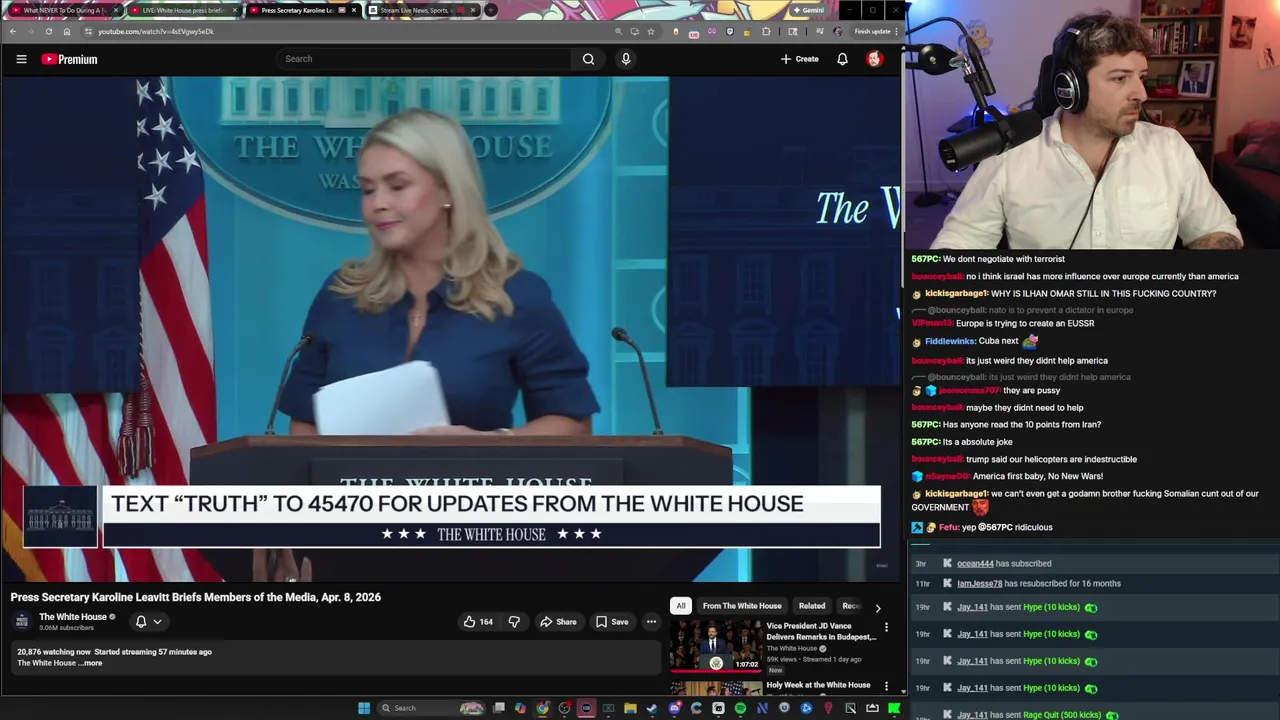Open the green Kick app in taskbar
The height and width of the screenshot is (720, 1280).
pos(894,708)
